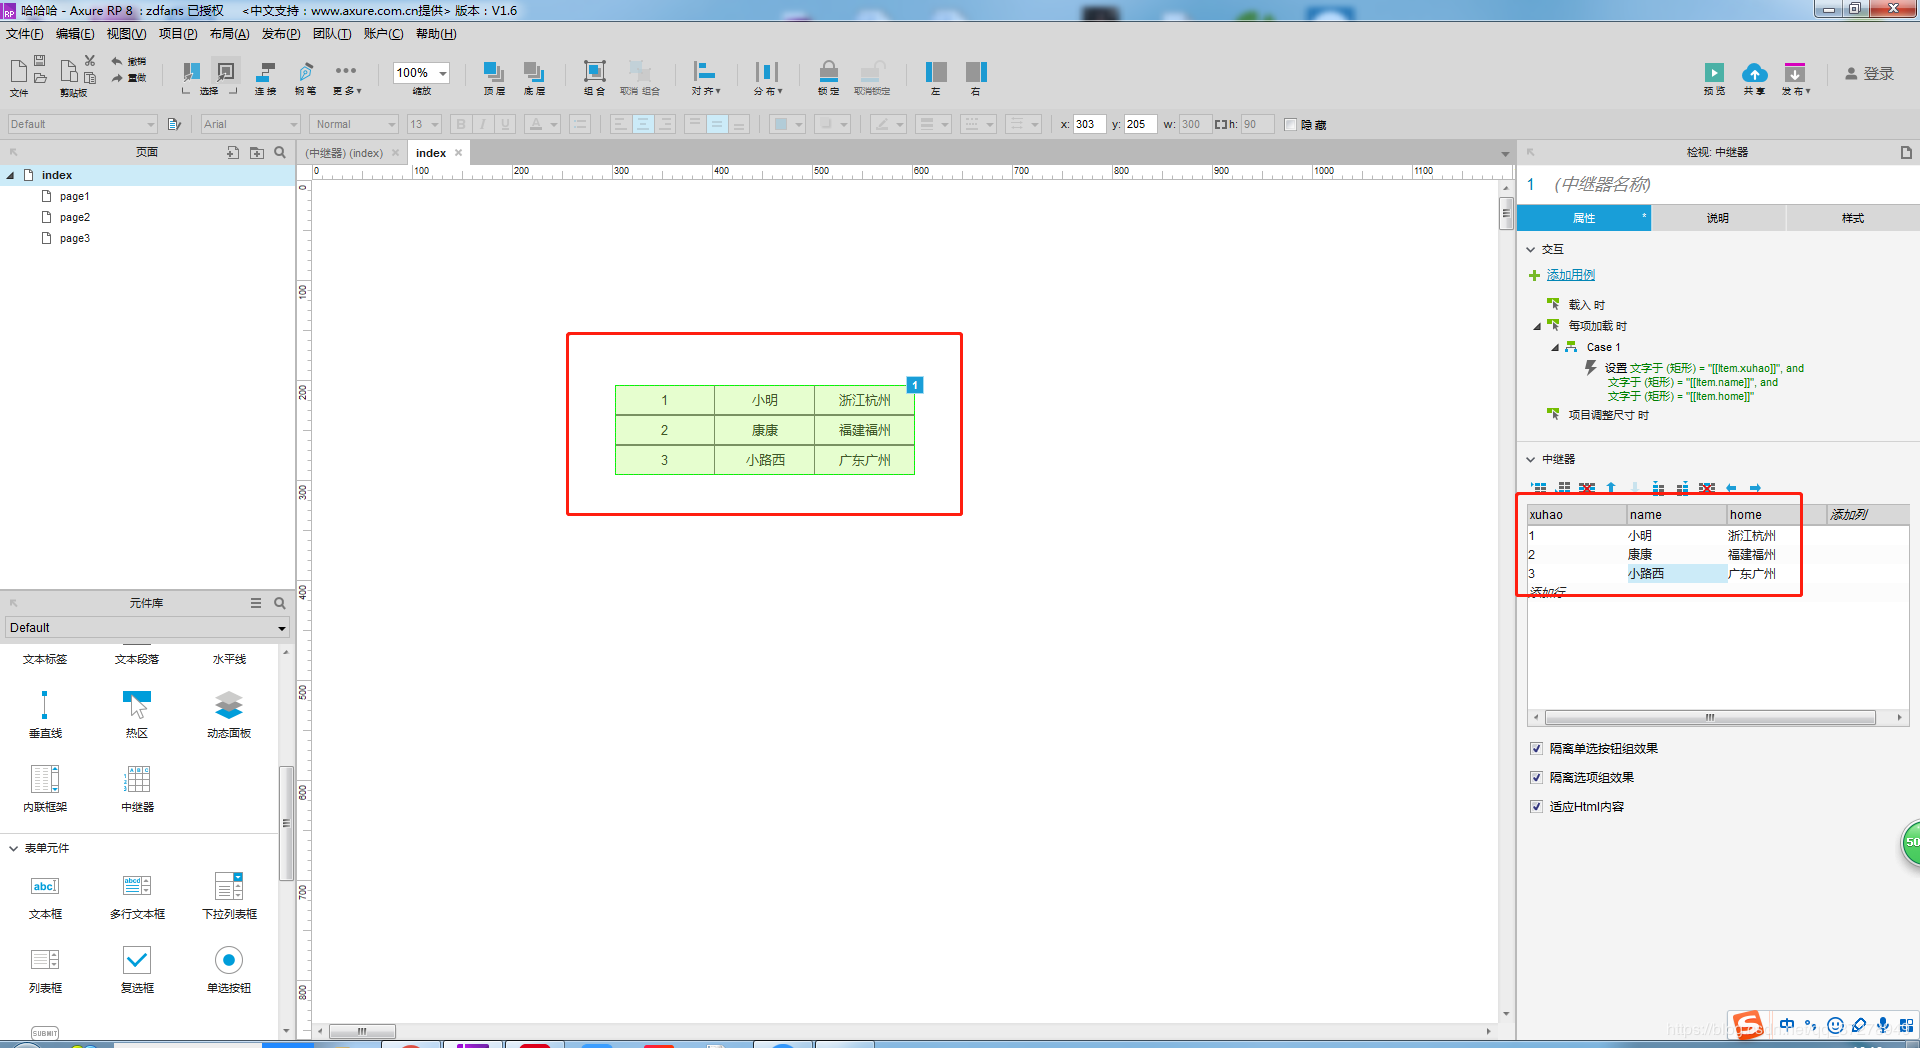1920x1048 pixels.
Task: Uncheck 适应Html内容 checkbox
Action: tap(1537, 806)
